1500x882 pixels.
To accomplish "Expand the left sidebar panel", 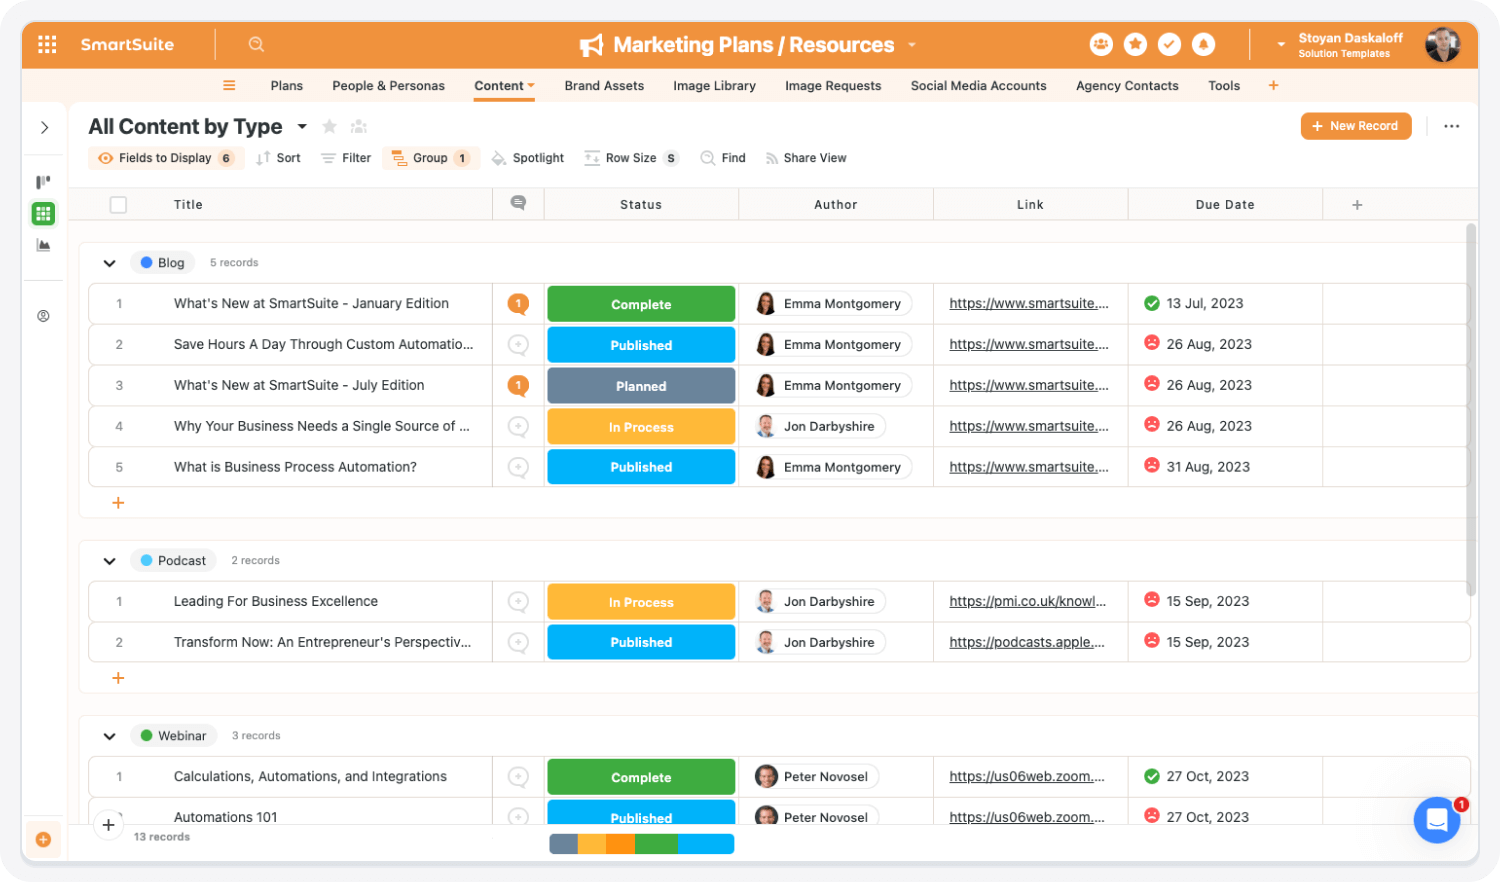I will coord(44,127).
